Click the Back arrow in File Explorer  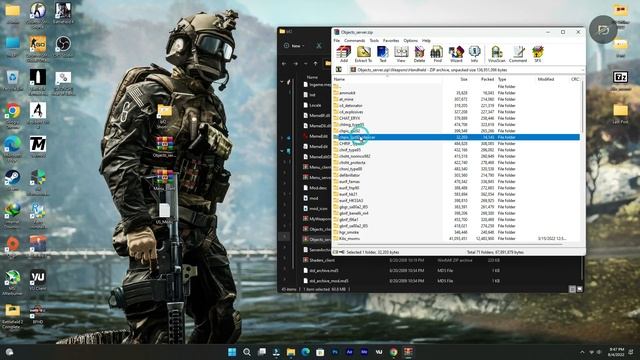(284, 64)
